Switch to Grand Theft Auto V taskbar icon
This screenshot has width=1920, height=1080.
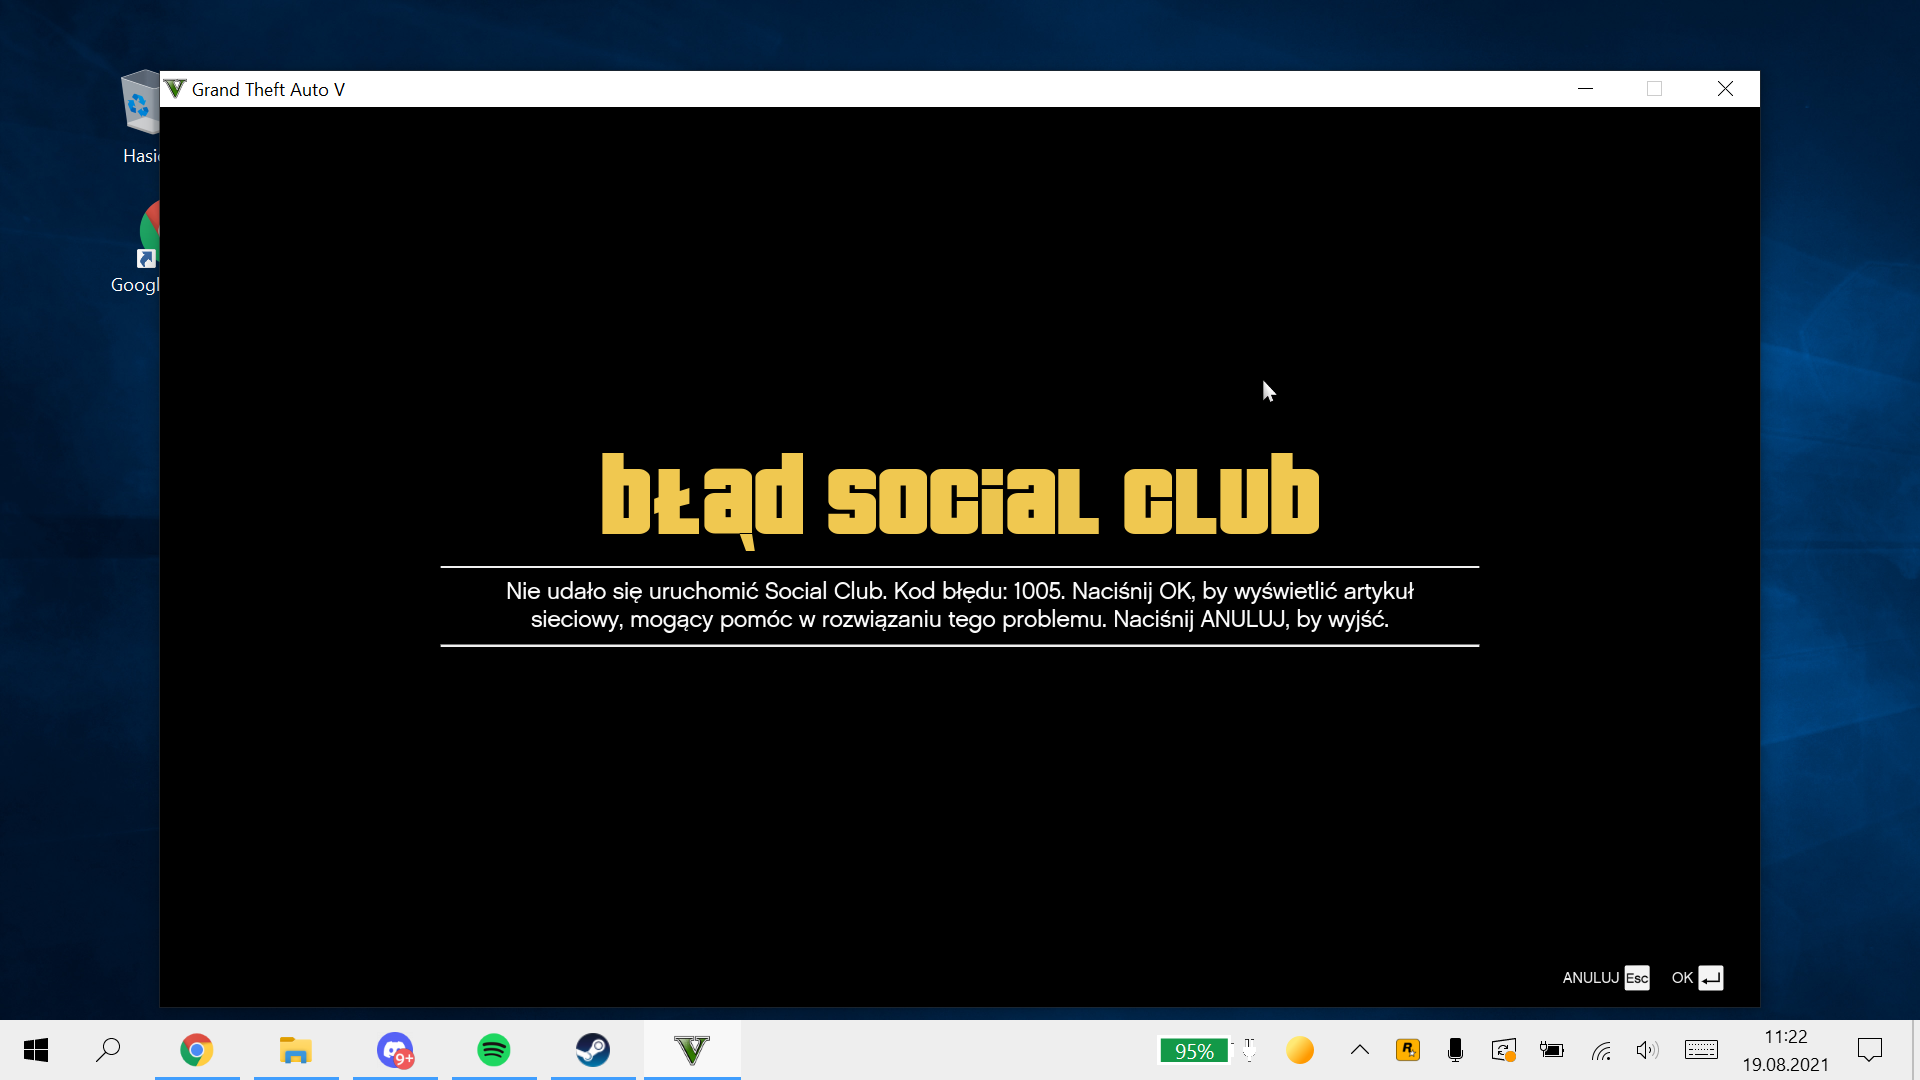point(691,1050)
